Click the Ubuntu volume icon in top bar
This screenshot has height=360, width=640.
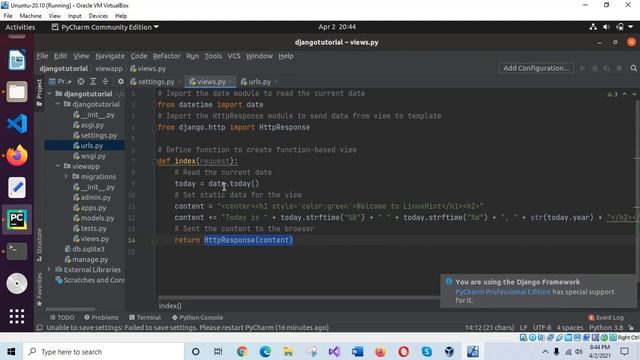pos(606,27)
